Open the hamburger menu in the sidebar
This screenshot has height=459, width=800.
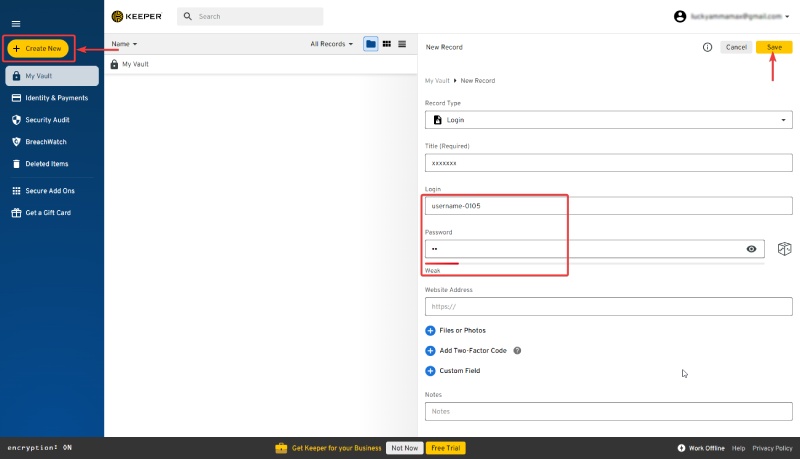16,24
